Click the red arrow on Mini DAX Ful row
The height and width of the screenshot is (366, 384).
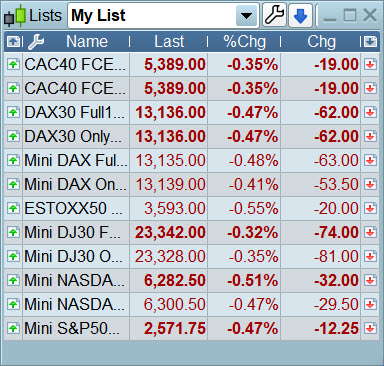370,160
